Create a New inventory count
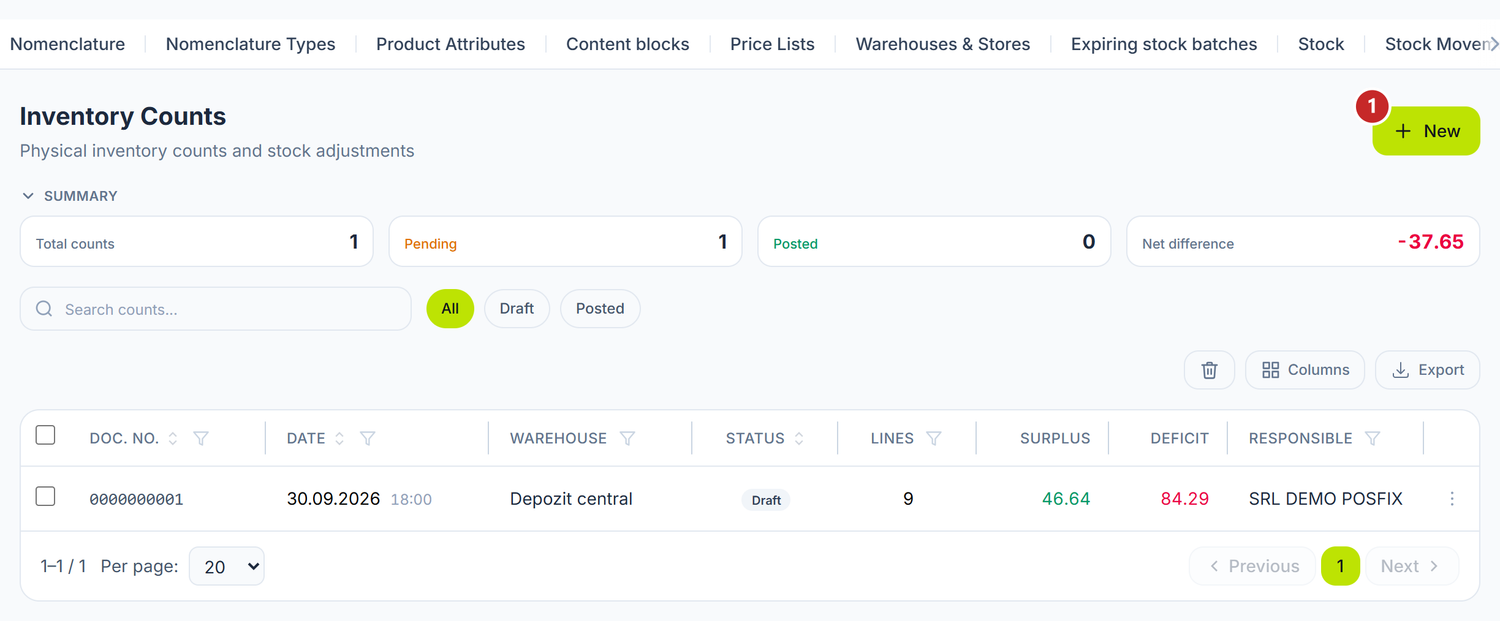1500x621 pixels. 1426,131
